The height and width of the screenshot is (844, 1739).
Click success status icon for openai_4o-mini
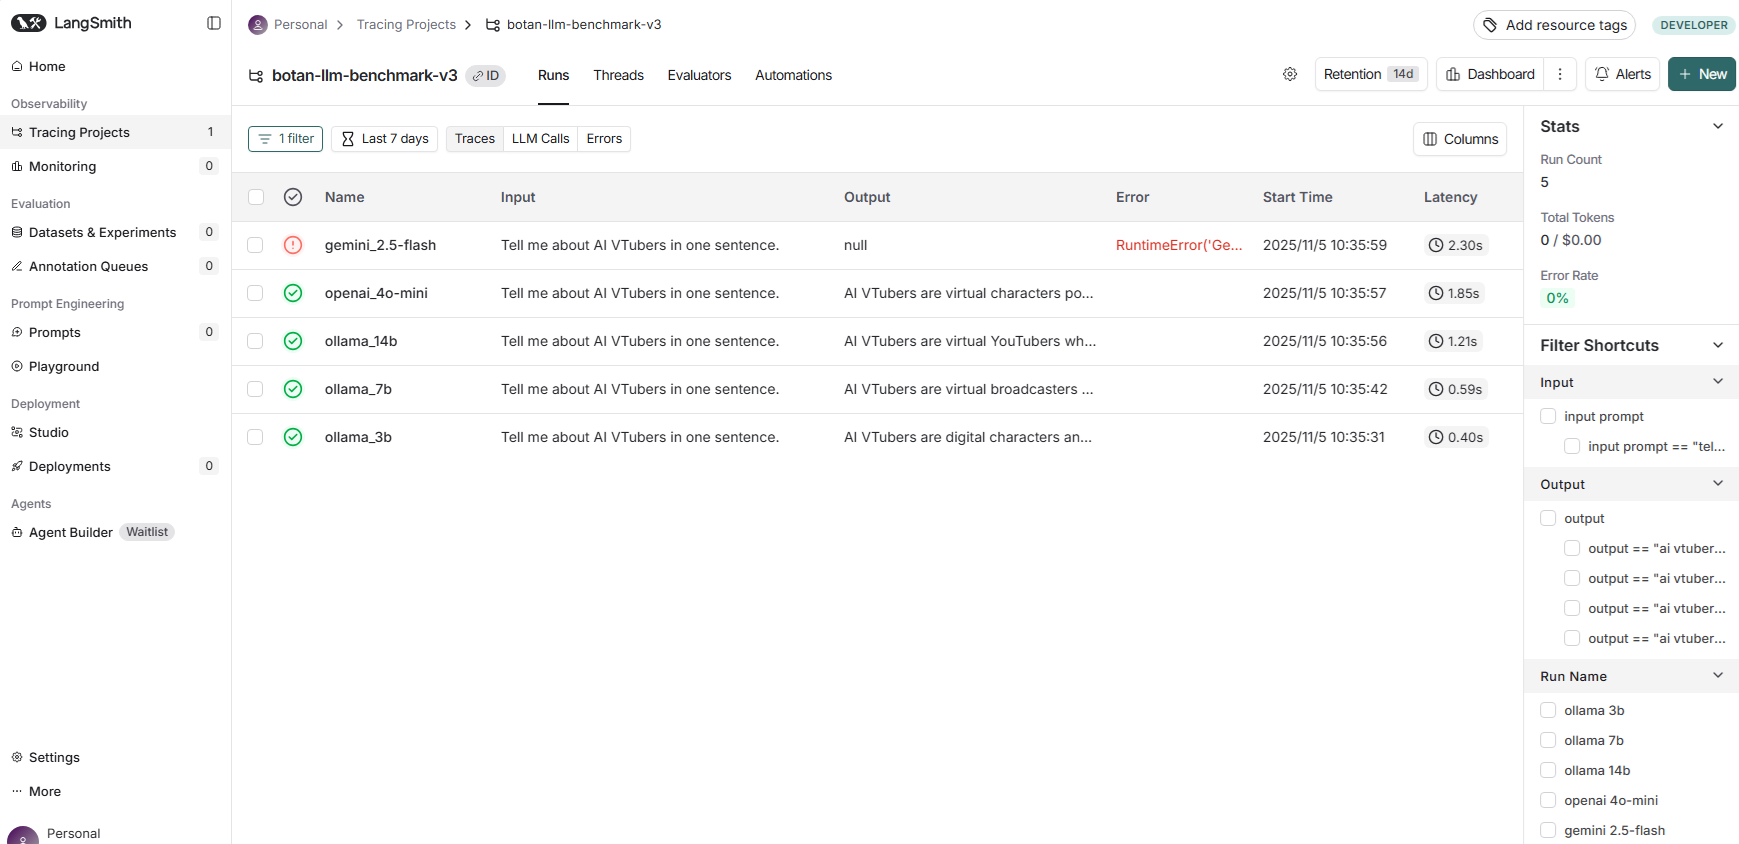[293, 293]
